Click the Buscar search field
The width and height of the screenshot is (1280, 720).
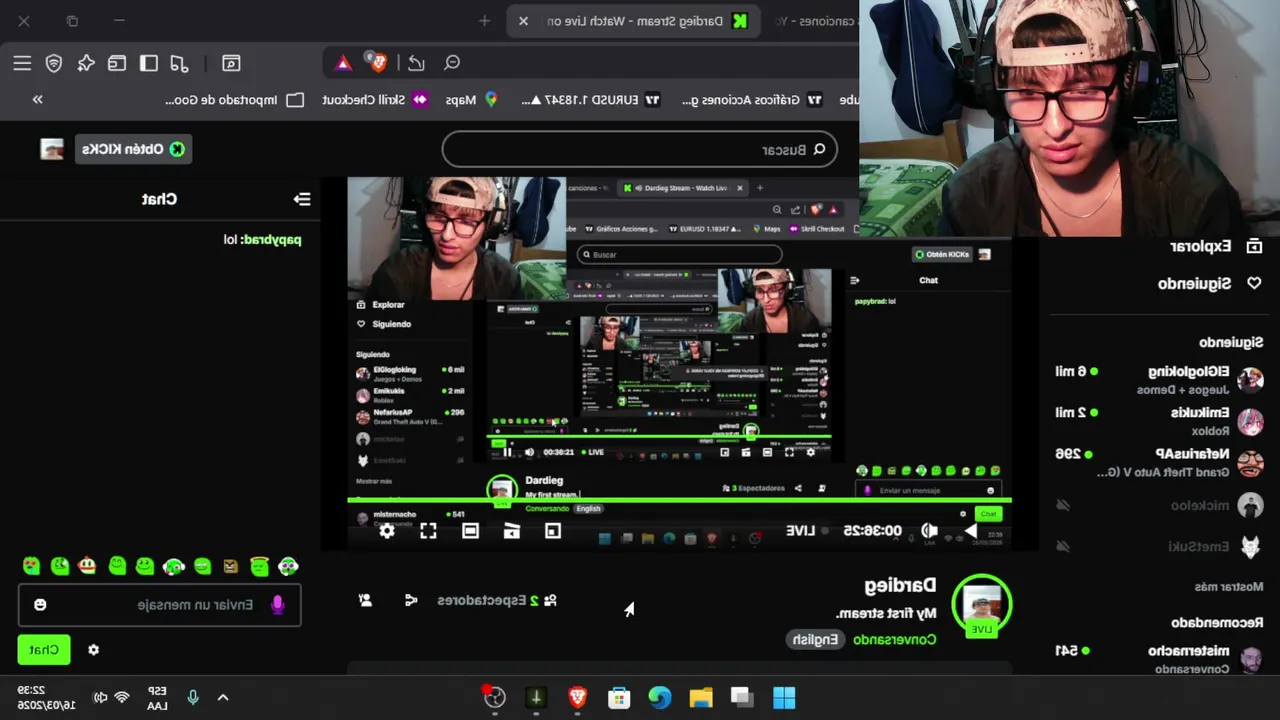click(639, 150)
